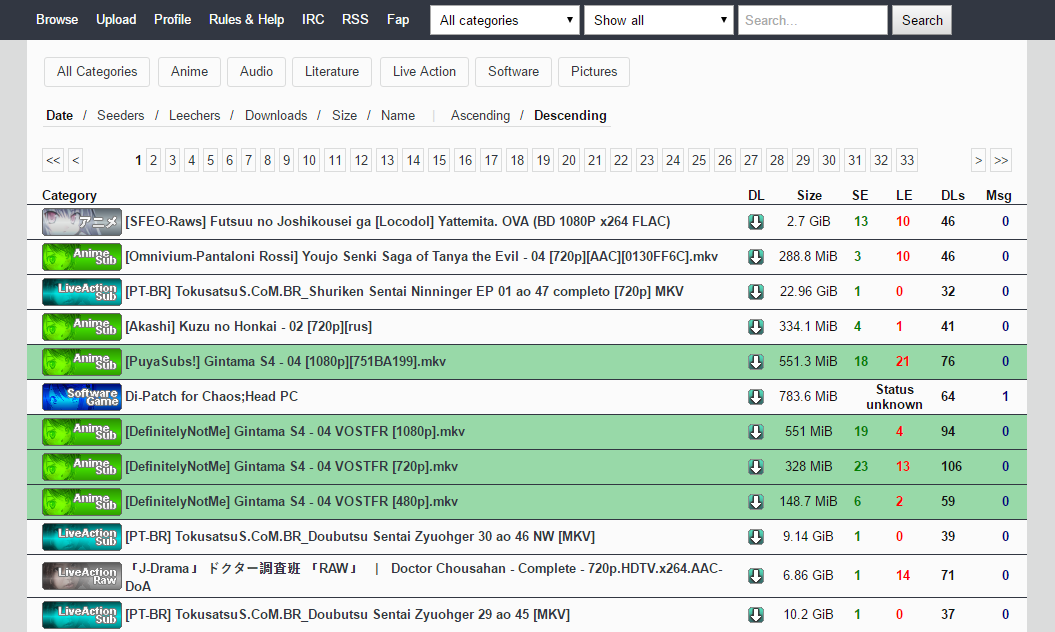Viewport: 1055px width, 632px height.
Task: Click Software Game category icon
Action: (82, 397)
